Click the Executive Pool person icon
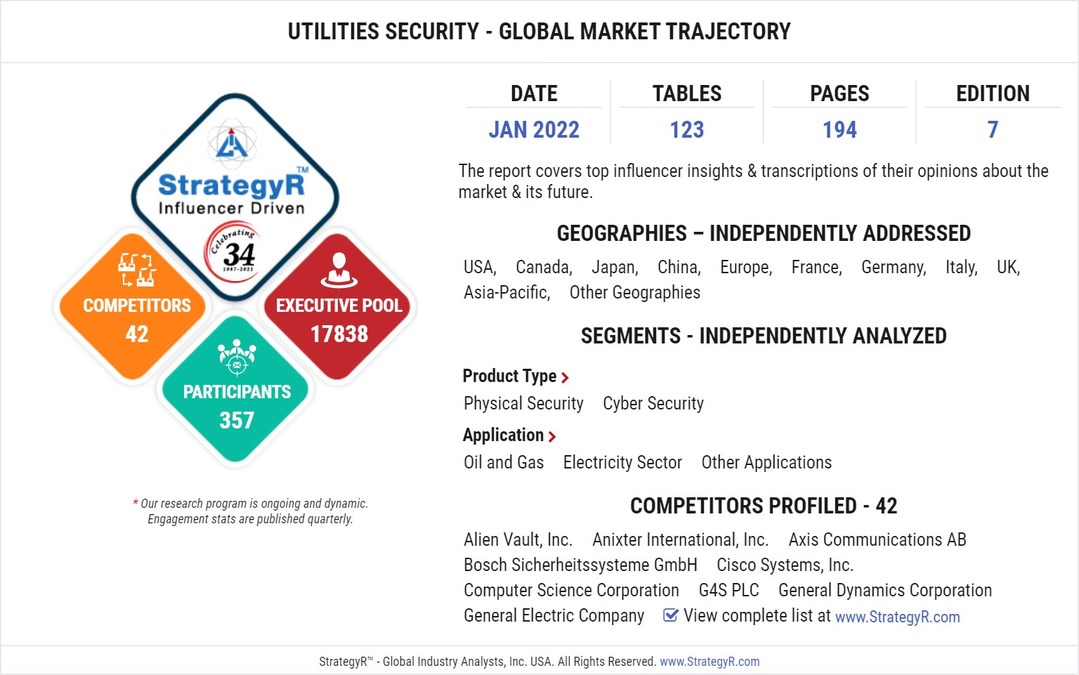Image resolution: width=1079 pixels, height=675 pixels. pyautogui.click(x=339, y=270)
